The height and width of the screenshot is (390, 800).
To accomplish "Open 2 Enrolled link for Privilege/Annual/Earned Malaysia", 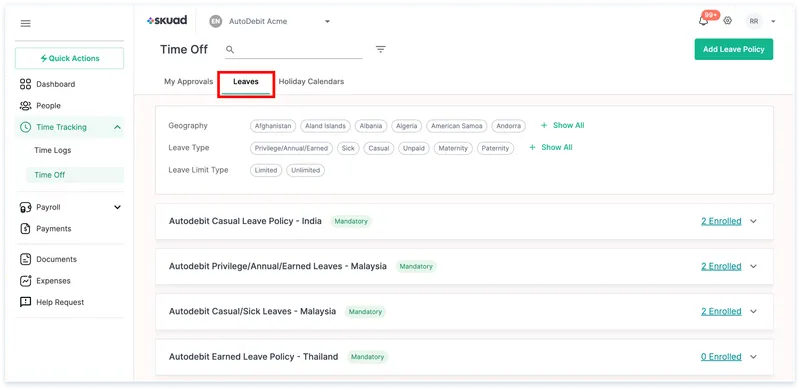I will coord(721,266).
